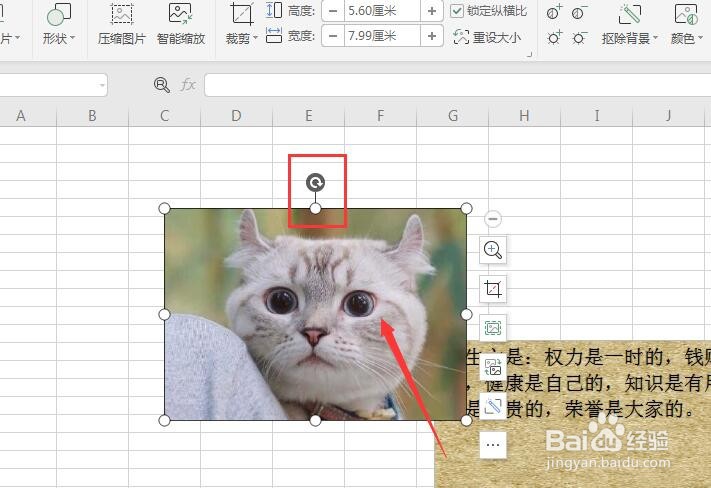Screen dimensions: 711x488
Task: Expand the Crop (裁剪) dropdown arrow
Action: (x=255, y=38)
